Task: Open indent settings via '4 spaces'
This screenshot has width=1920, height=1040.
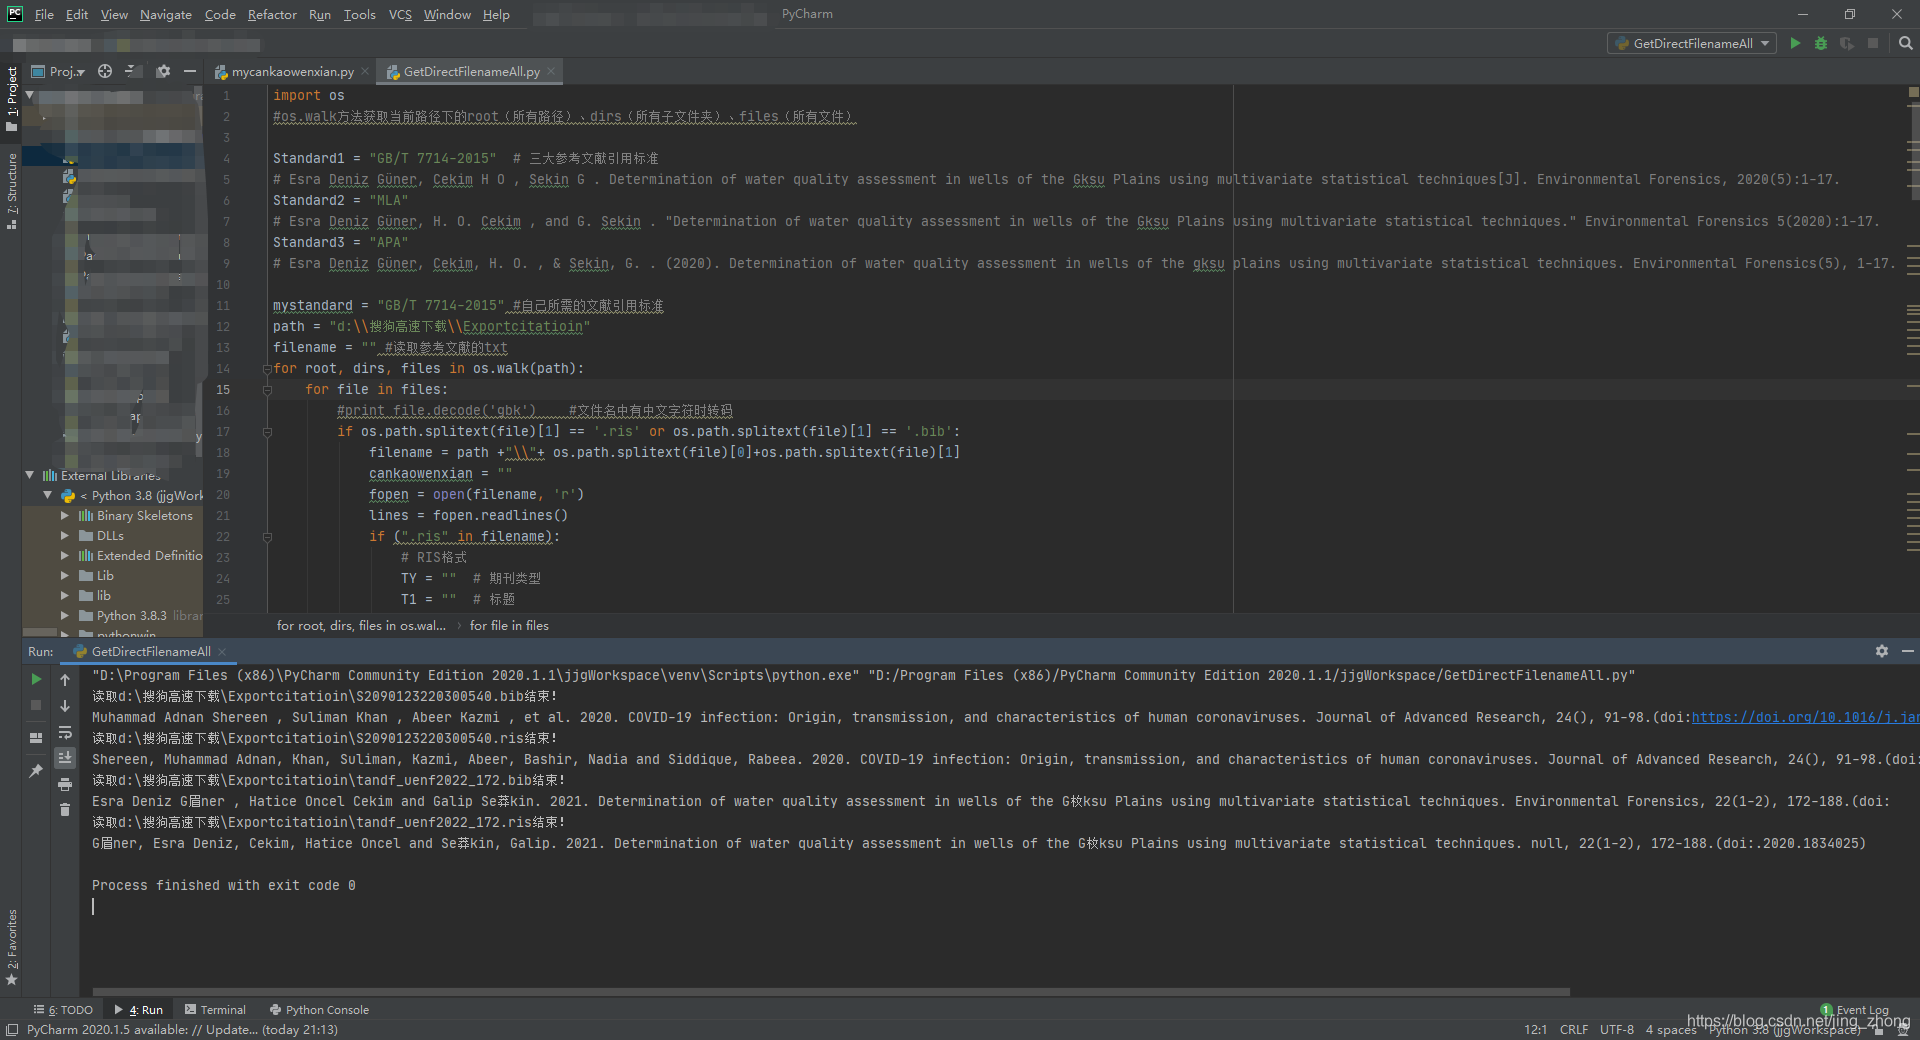Action: point(1671,1030)
